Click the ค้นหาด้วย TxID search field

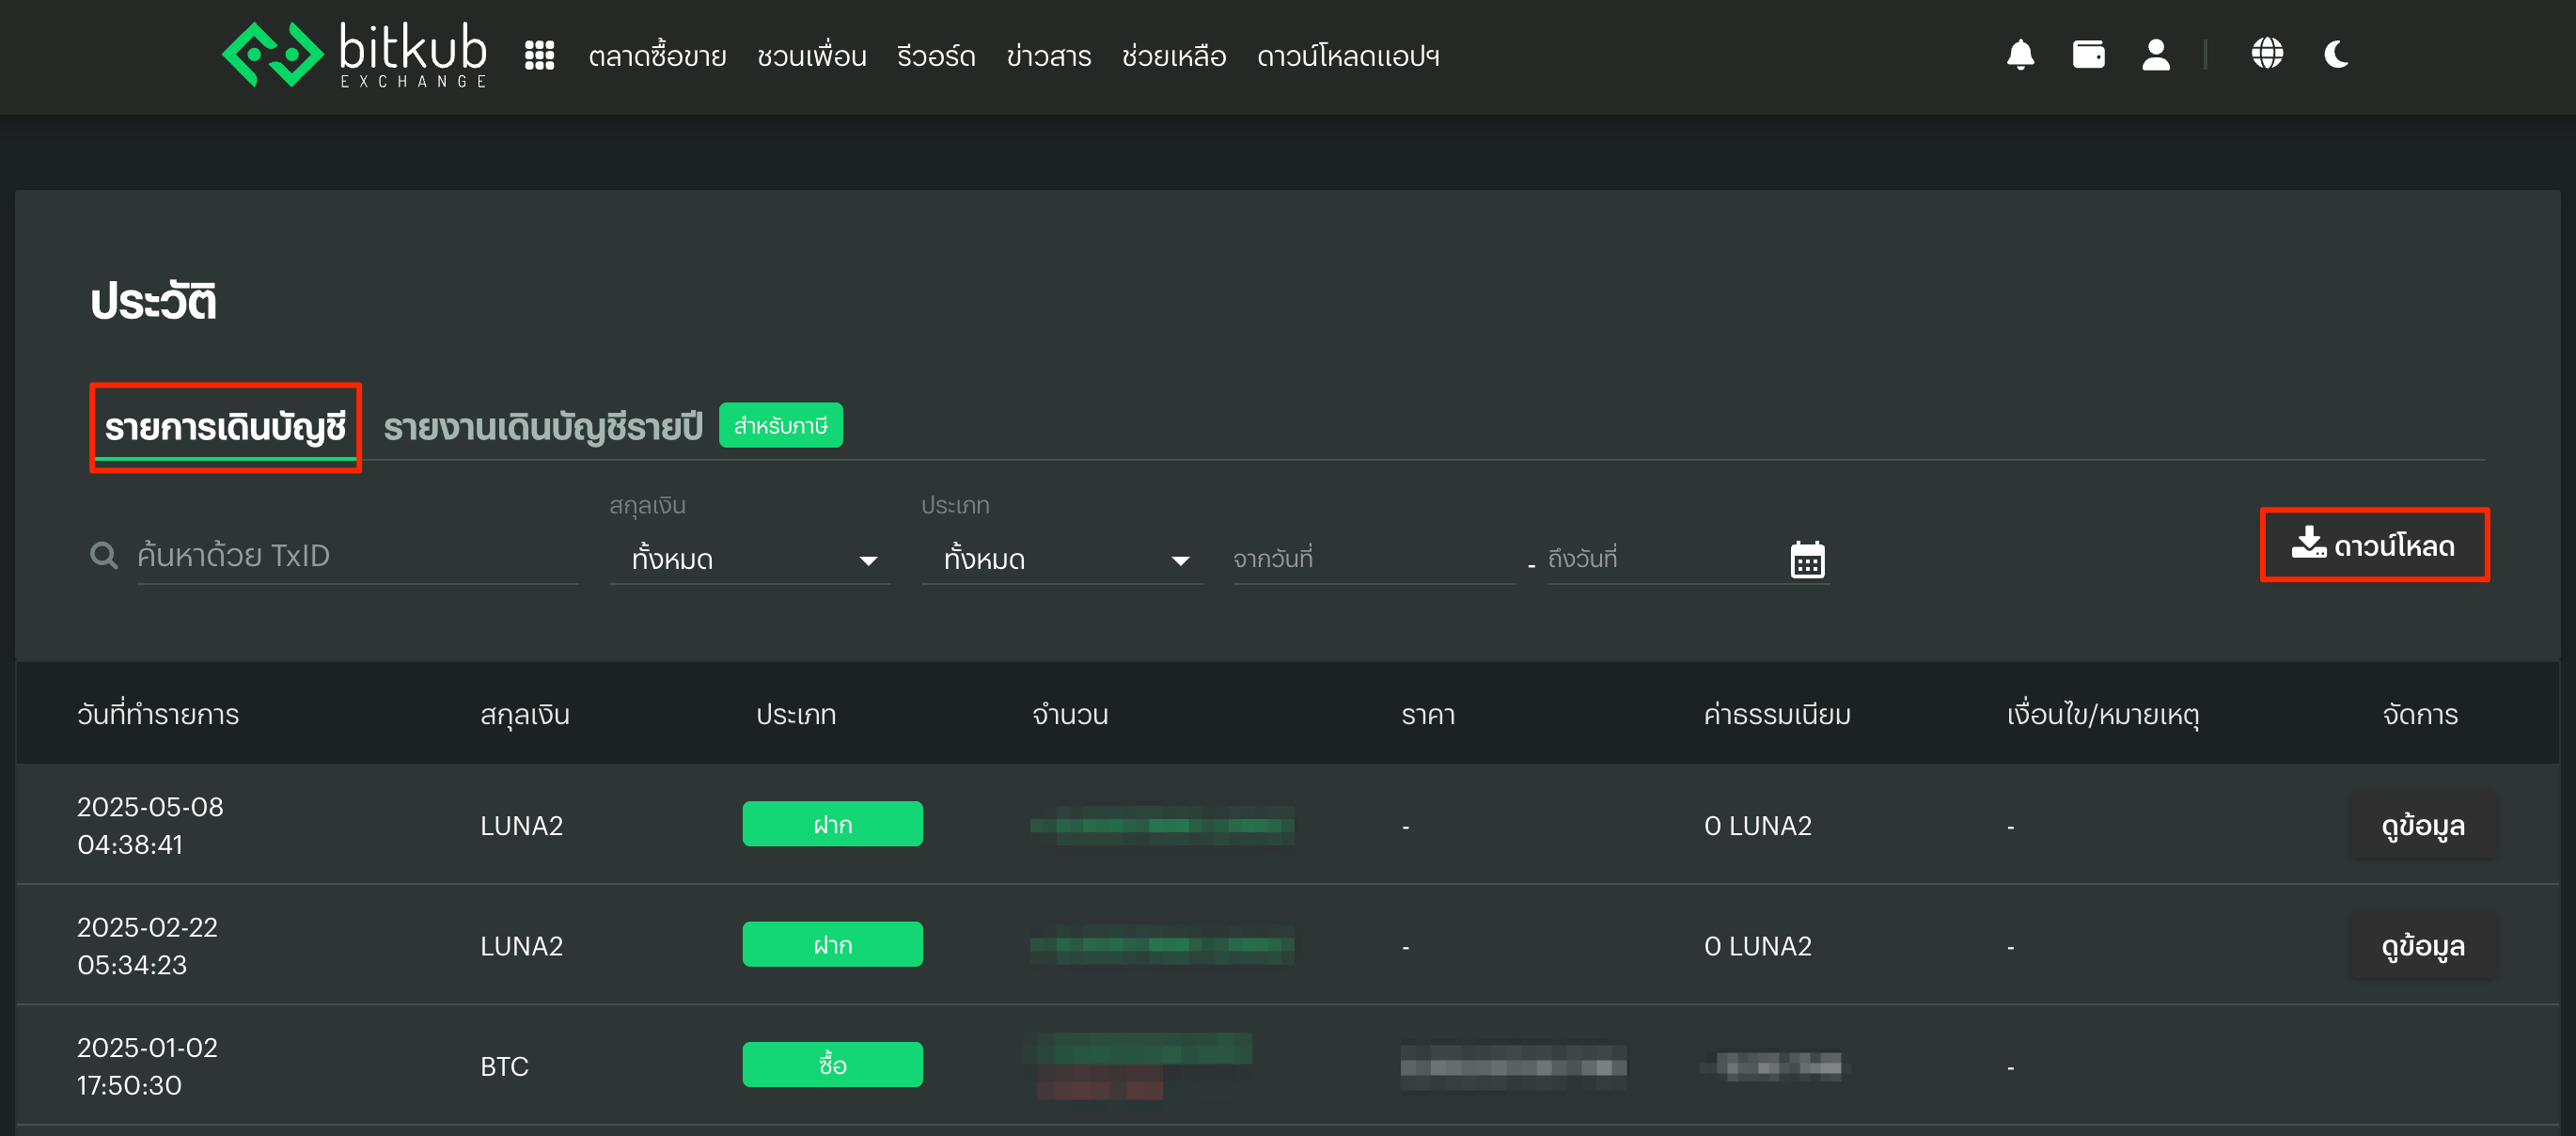click(x=355, y=555)
